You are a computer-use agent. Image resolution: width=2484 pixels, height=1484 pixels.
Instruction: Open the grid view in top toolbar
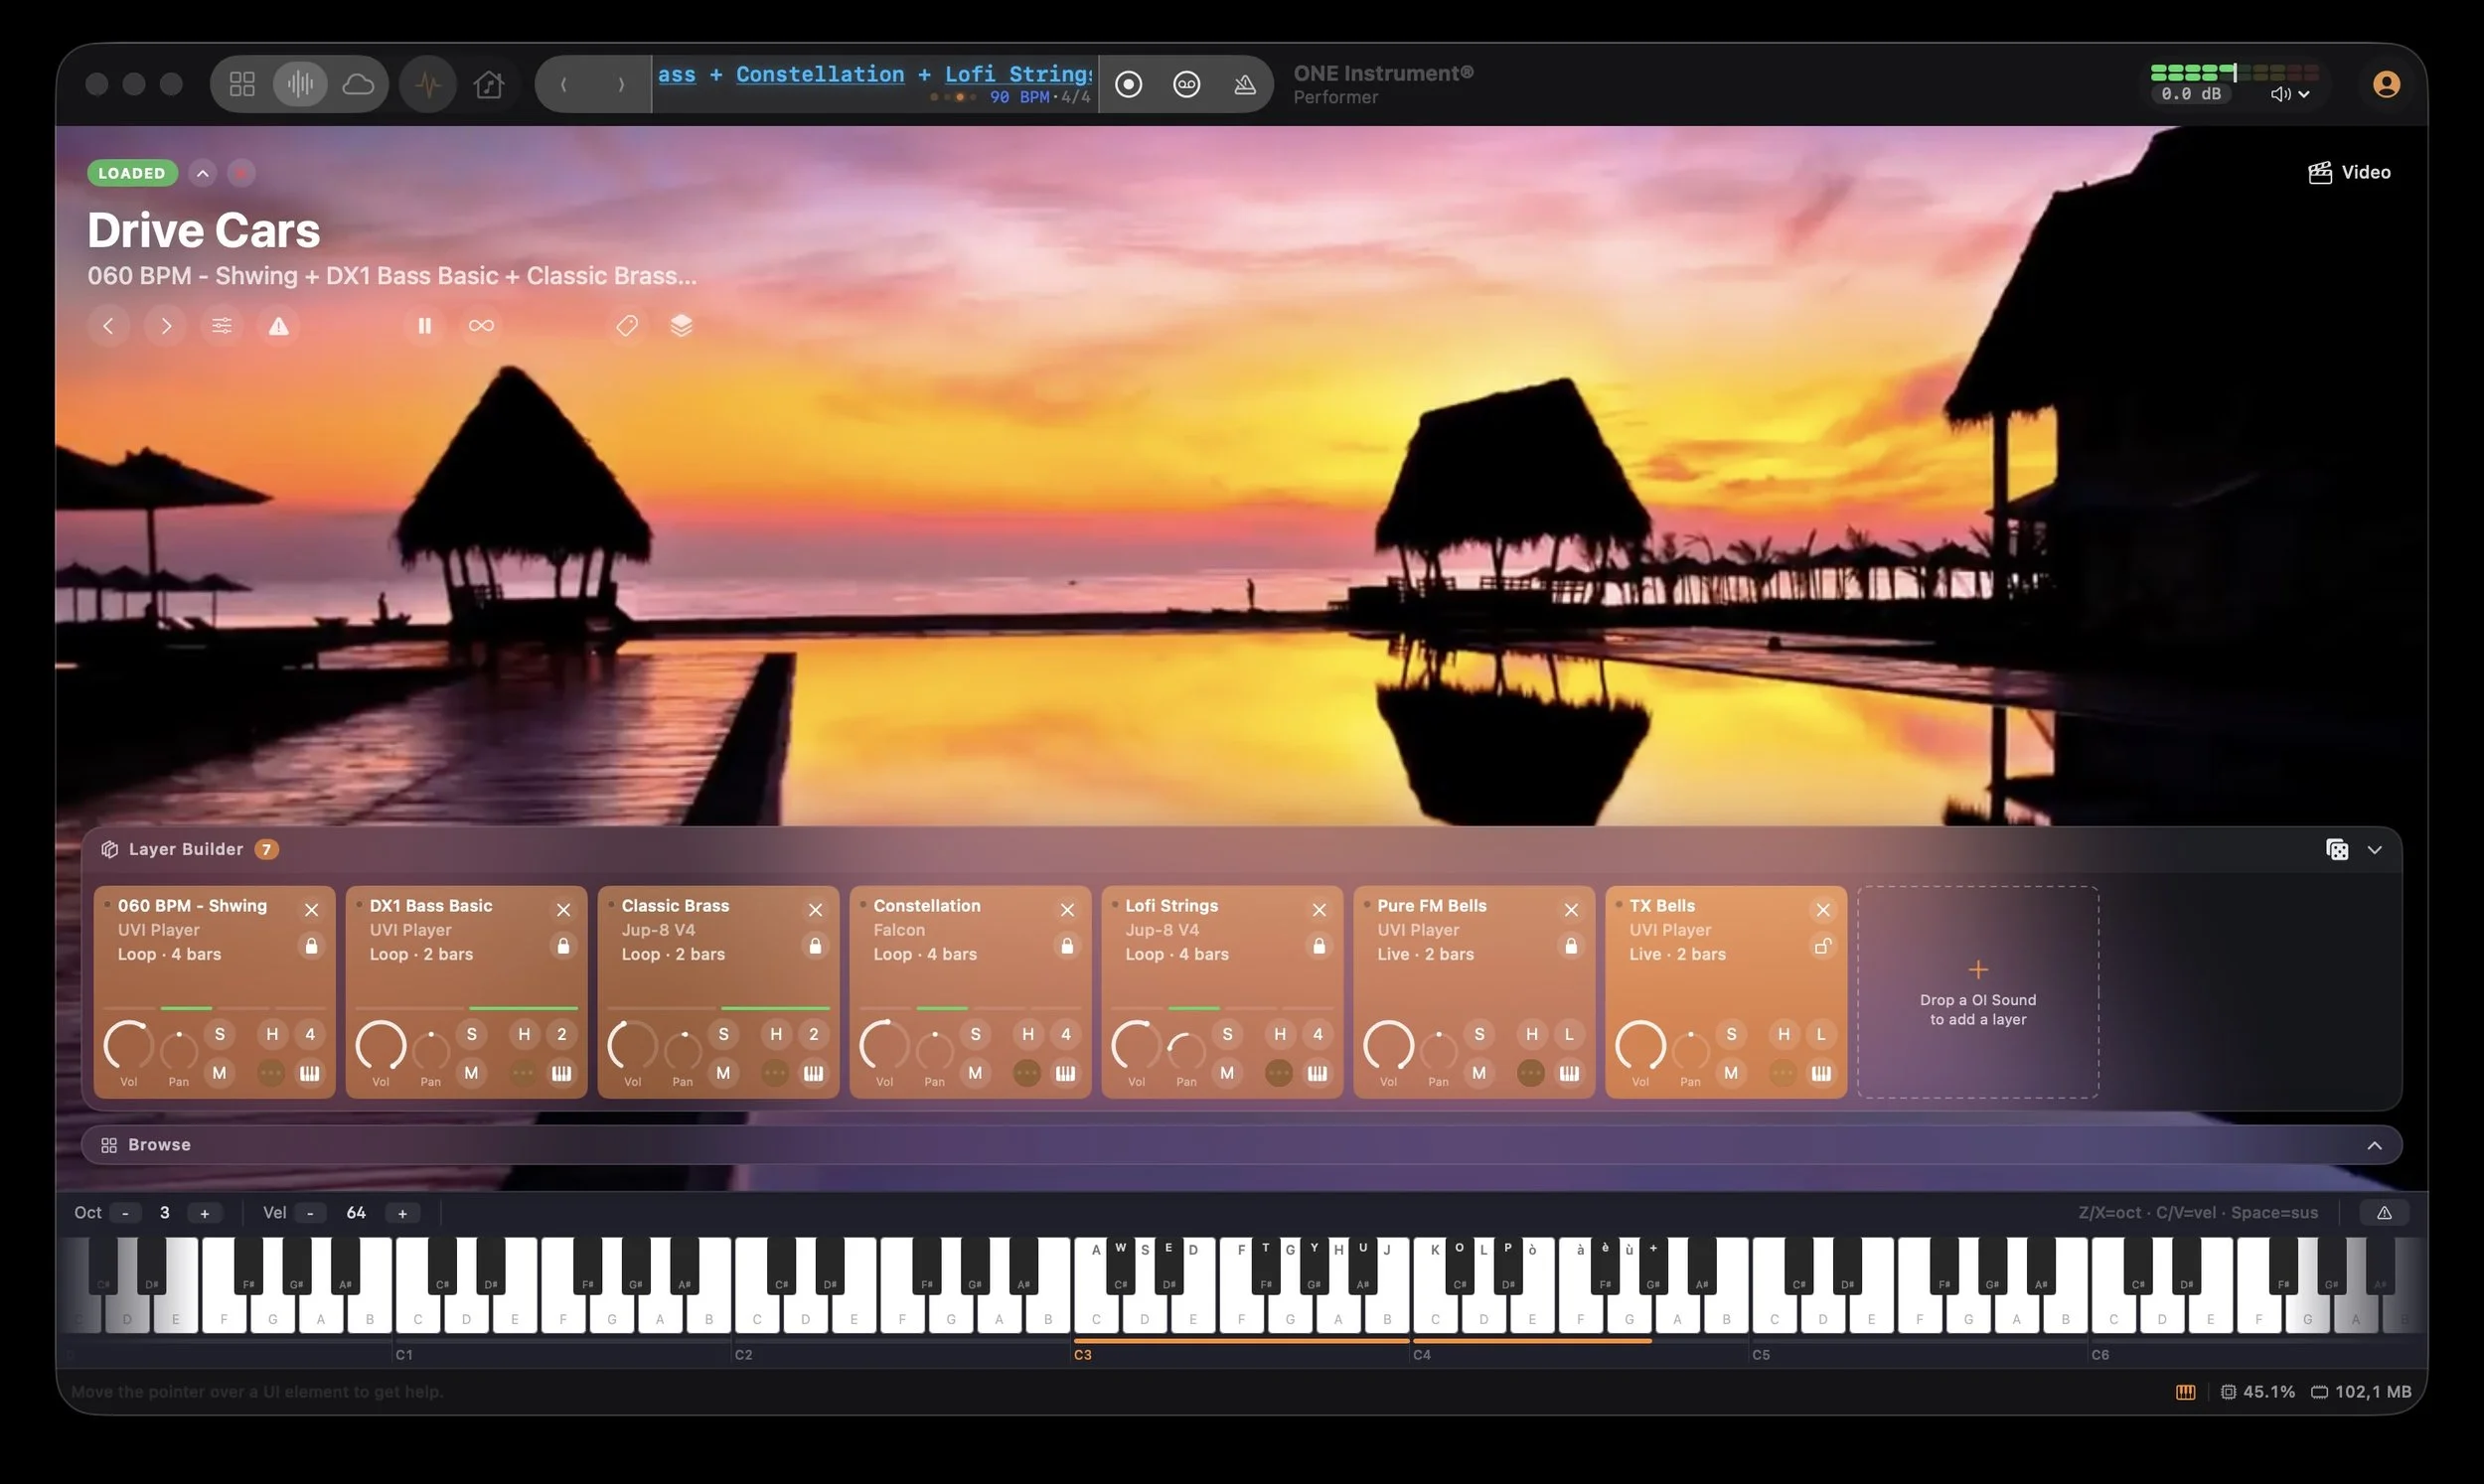coord(242,84)
